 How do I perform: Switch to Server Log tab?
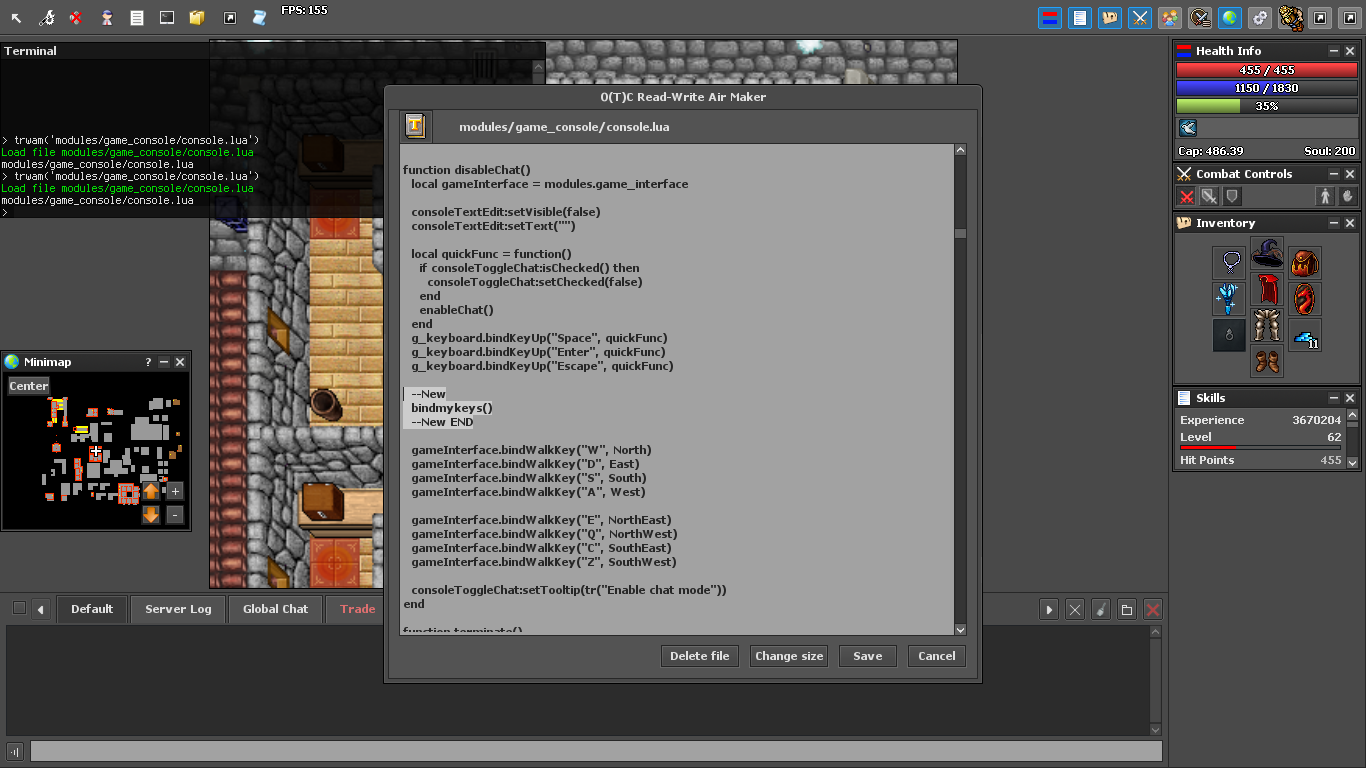(178, 609)
